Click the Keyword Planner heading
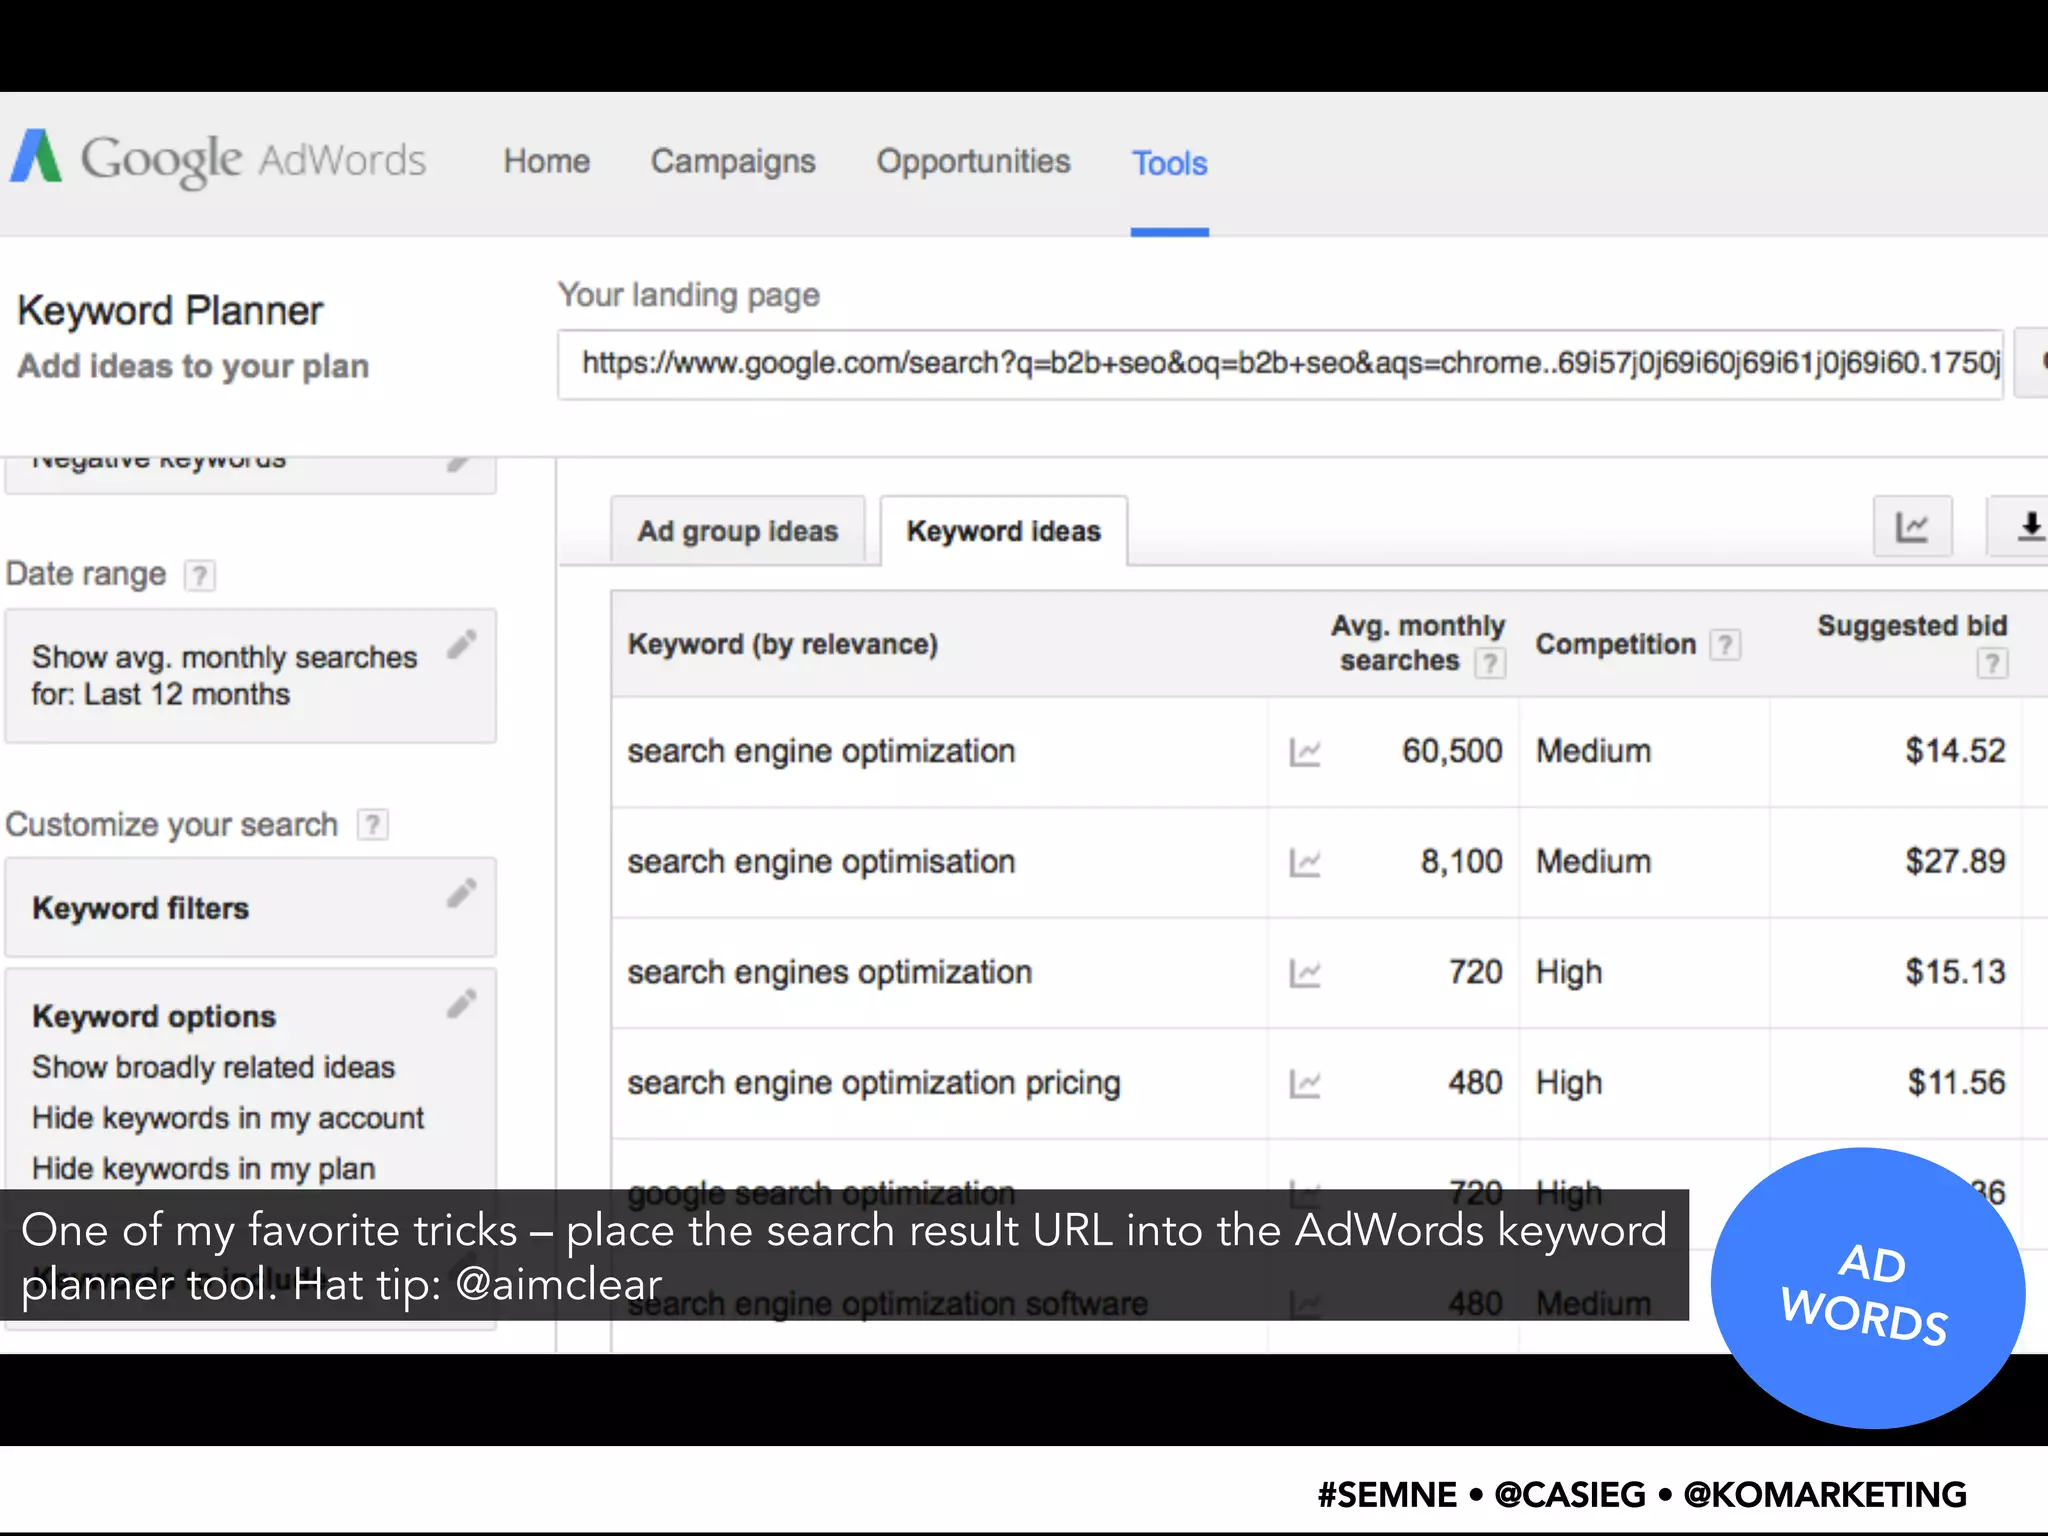 pos(170,311)
